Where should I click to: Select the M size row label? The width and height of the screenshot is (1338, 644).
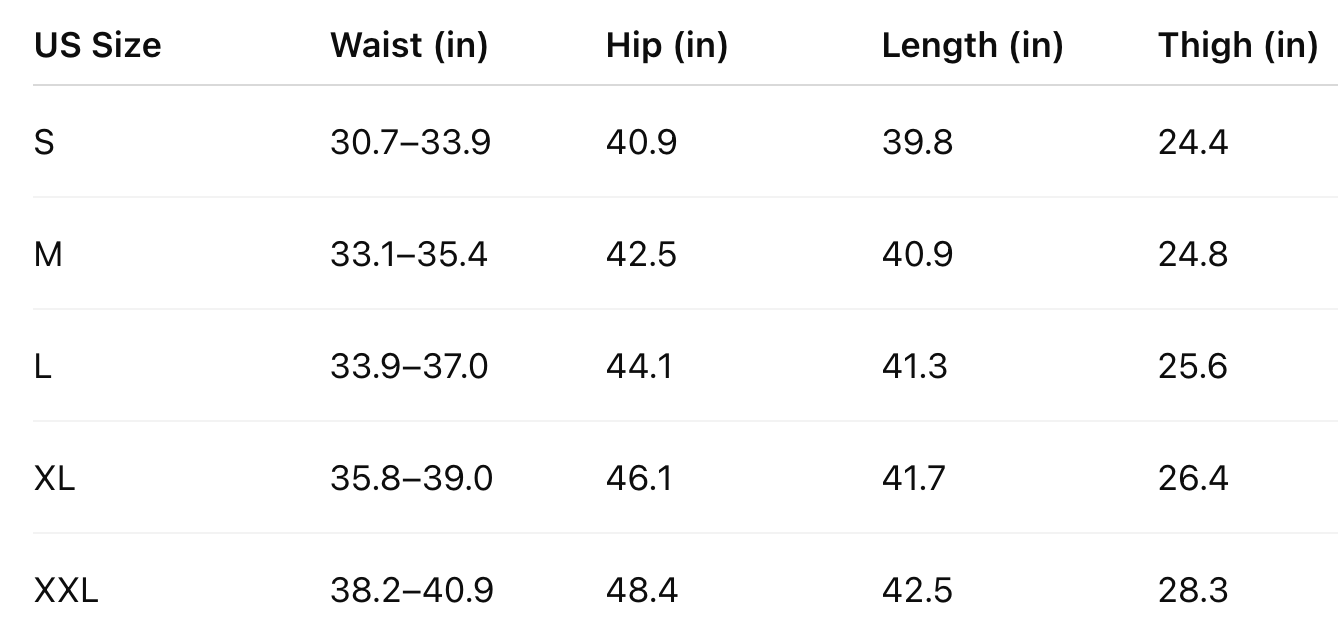[48, 254]
